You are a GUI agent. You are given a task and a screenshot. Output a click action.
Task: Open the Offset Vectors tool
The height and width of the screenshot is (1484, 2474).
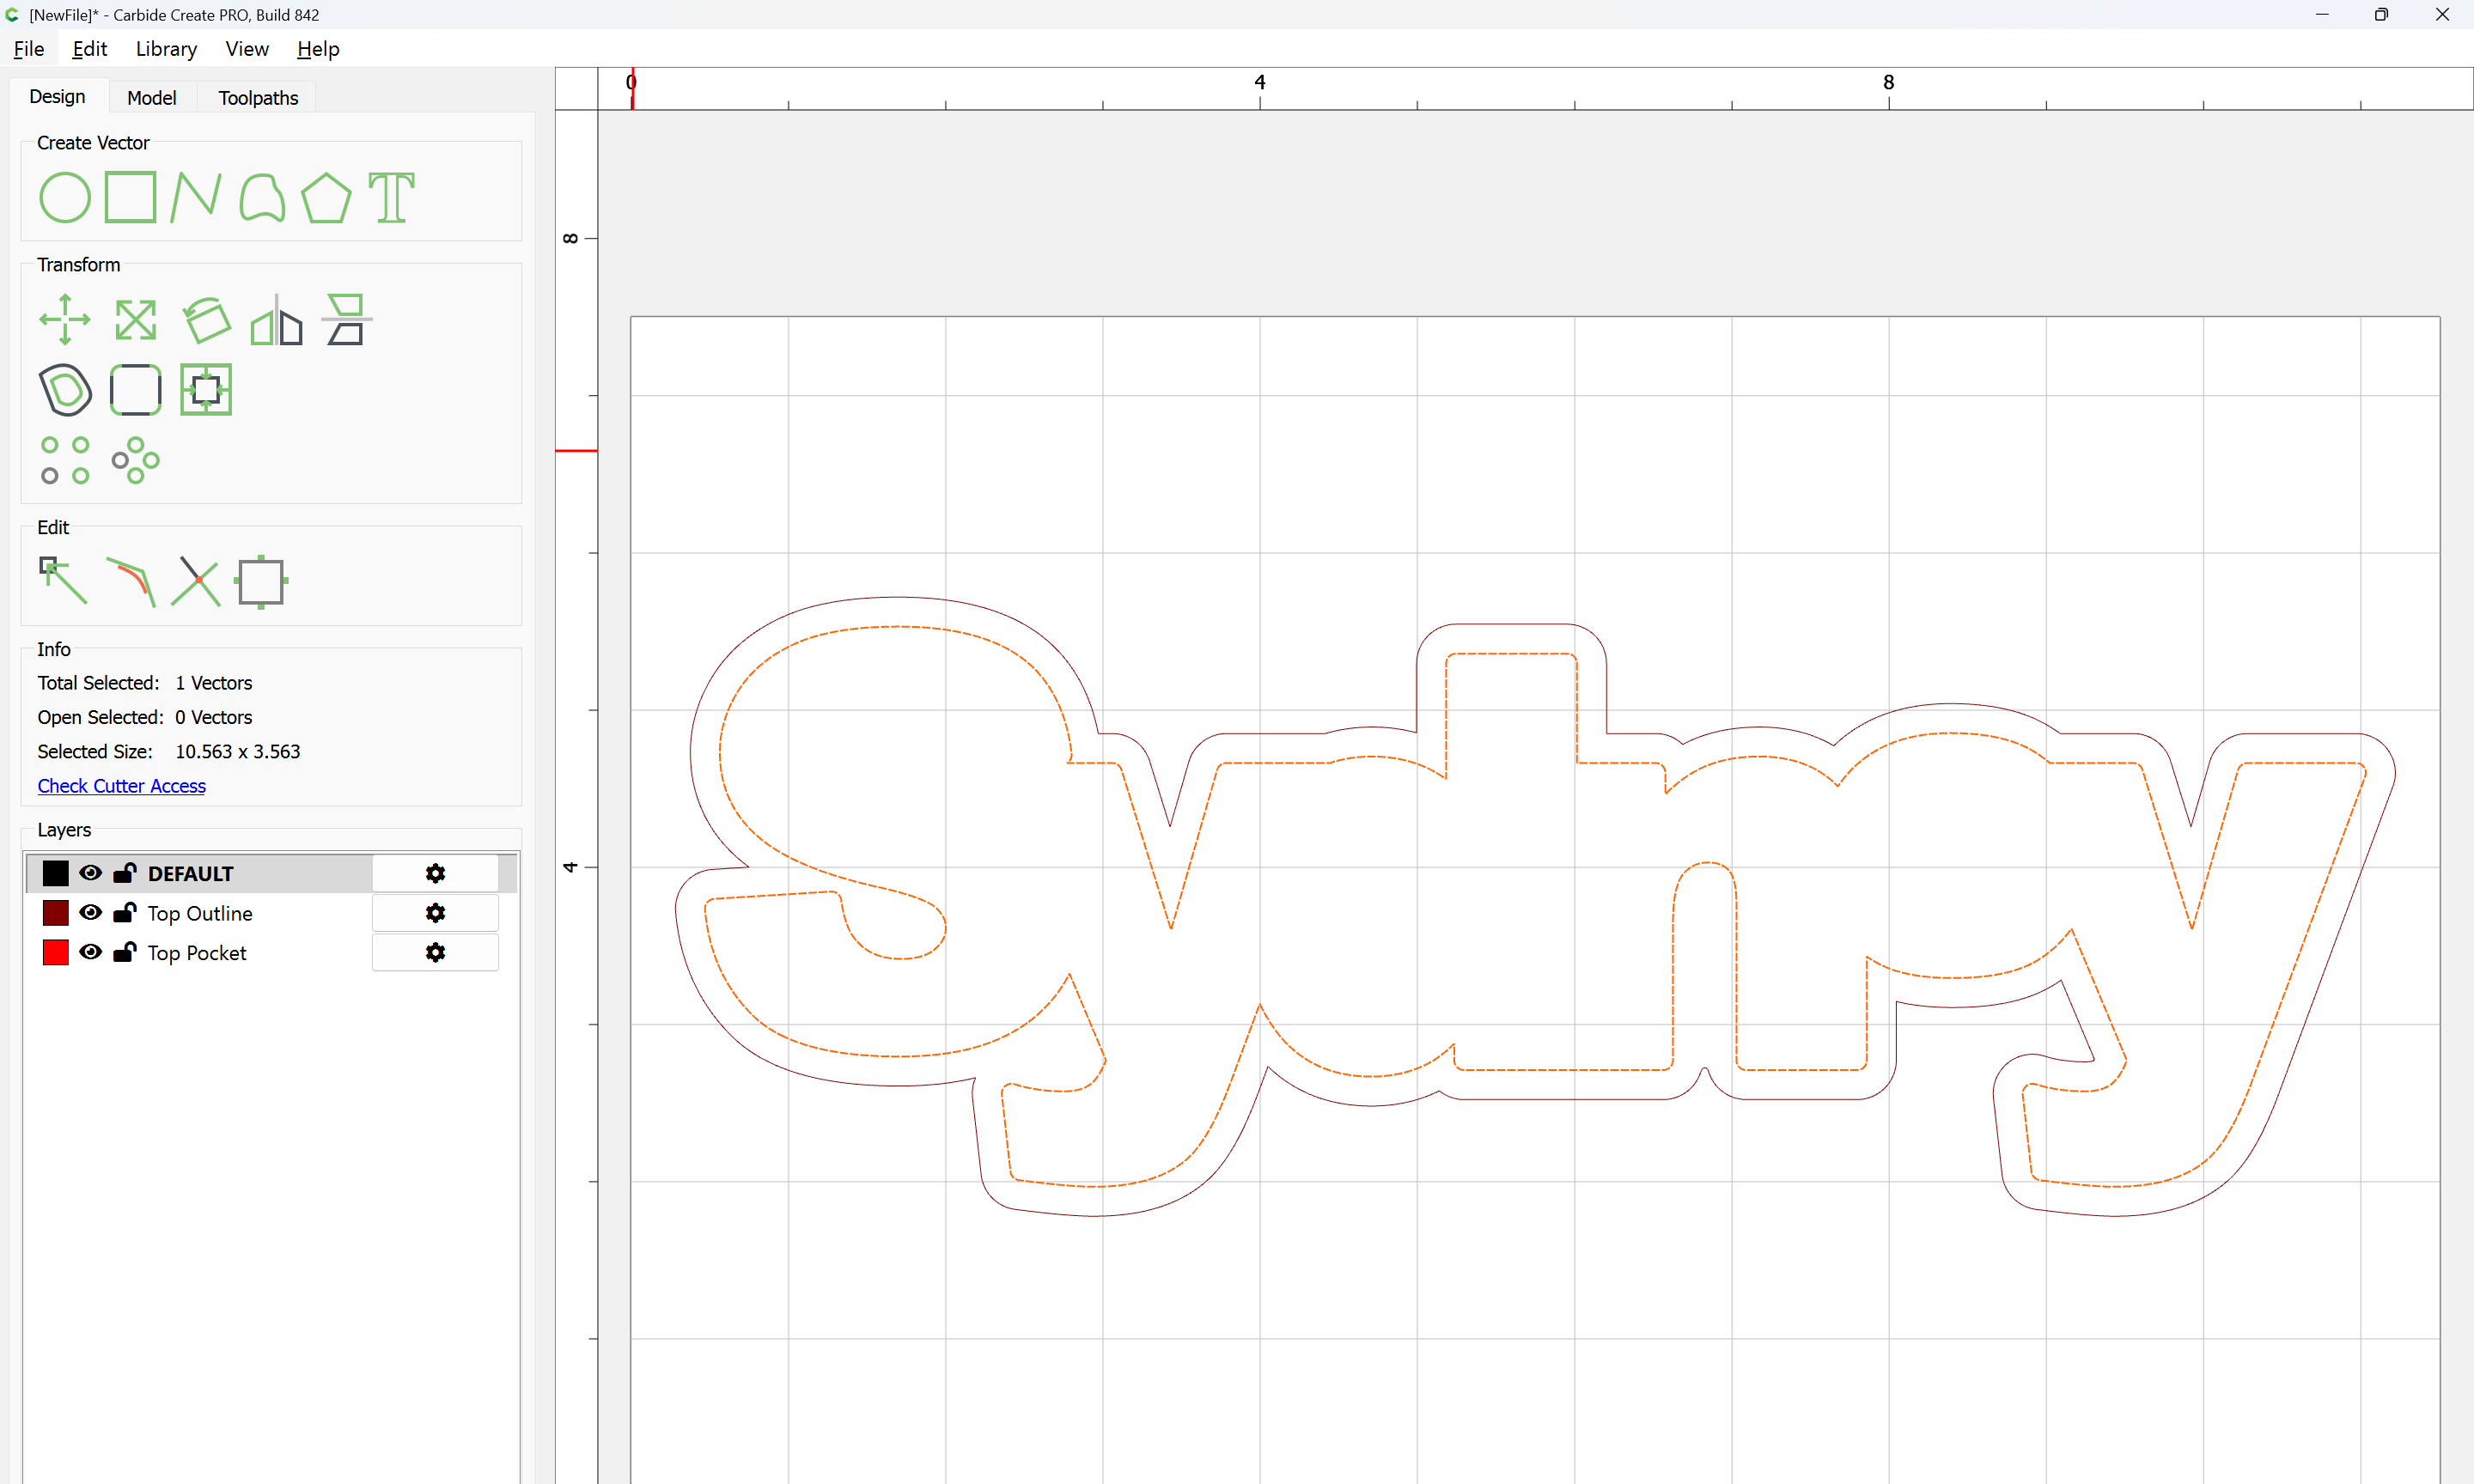tap(66, 389)
